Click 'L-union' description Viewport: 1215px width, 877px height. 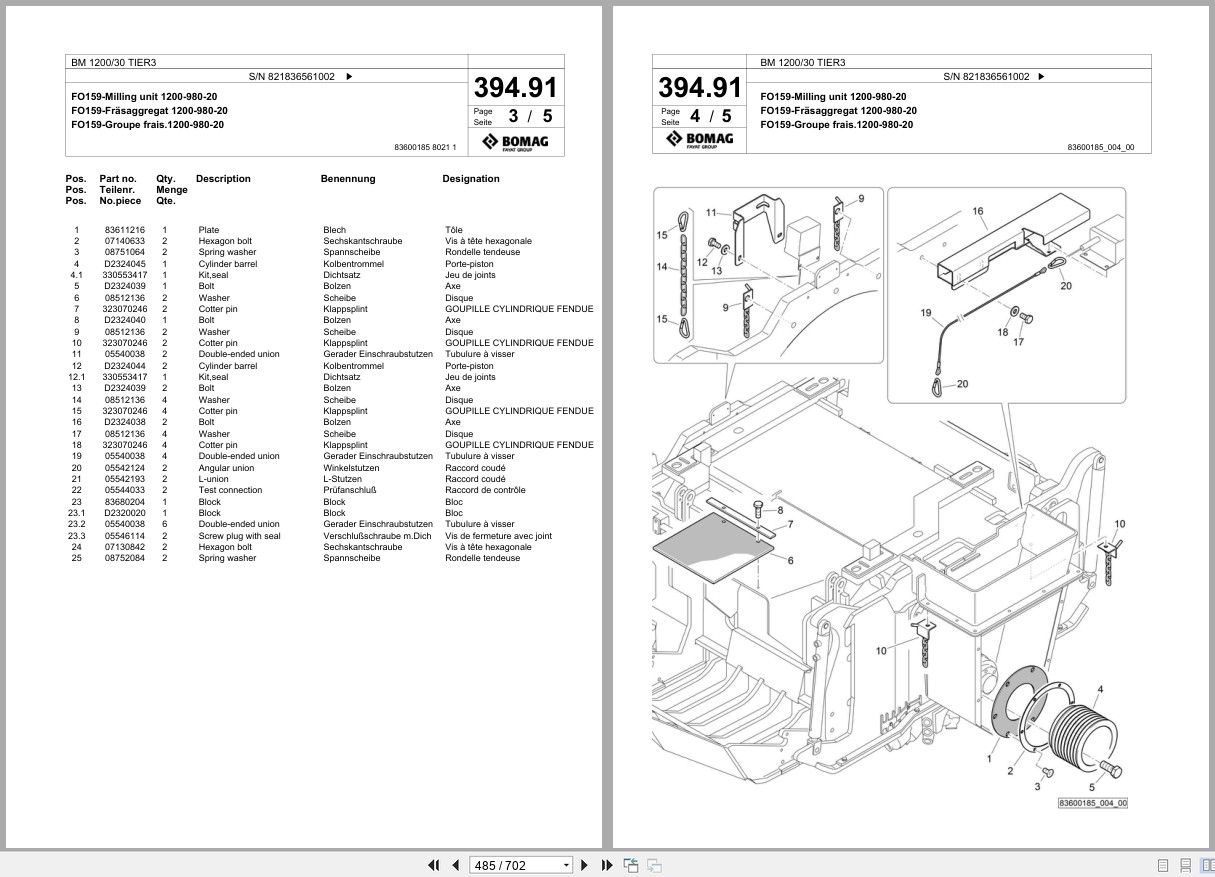coord(213,479)
